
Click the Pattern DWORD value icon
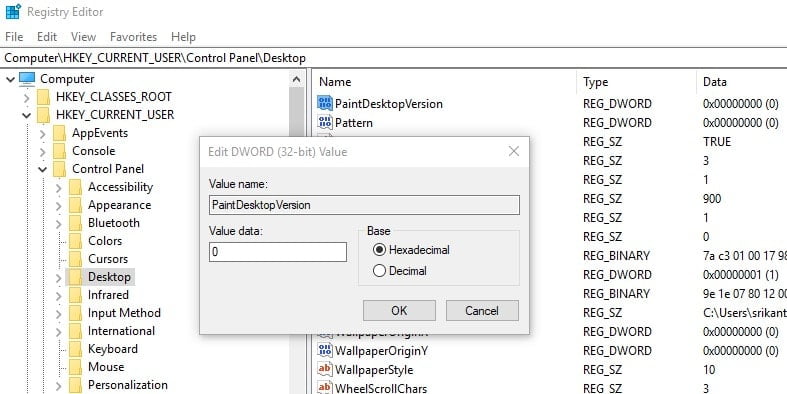click(x=325, y=122)
